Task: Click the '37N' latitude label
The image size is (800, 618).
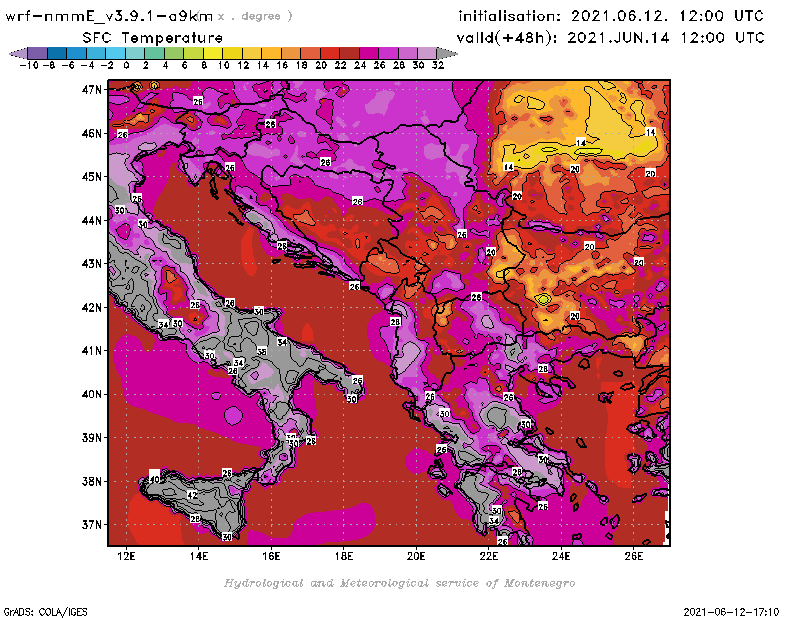Action: pos(92,525)
